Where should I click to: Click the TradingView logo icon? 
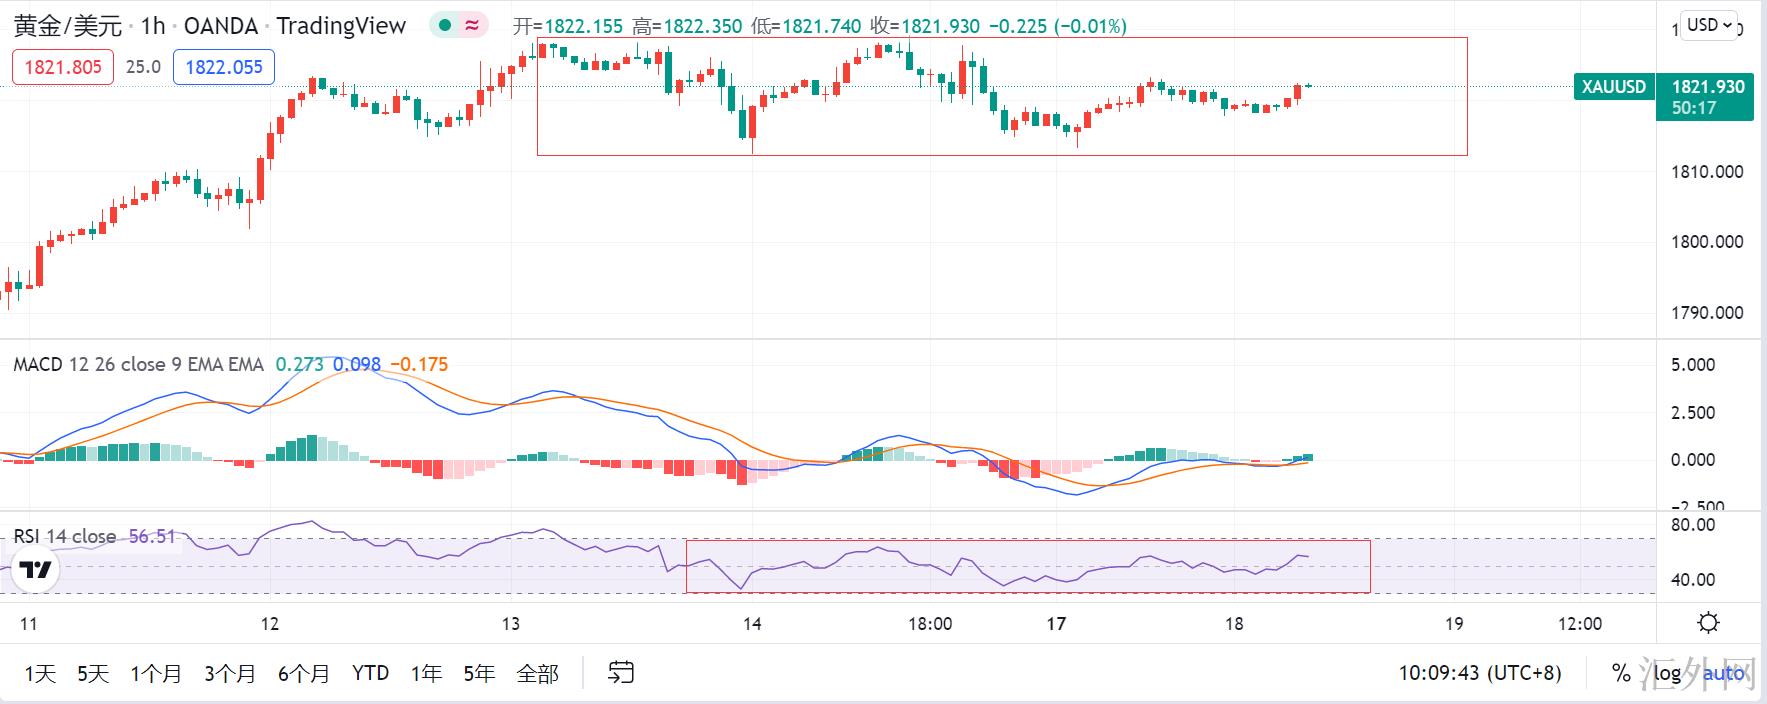point(36,571)
